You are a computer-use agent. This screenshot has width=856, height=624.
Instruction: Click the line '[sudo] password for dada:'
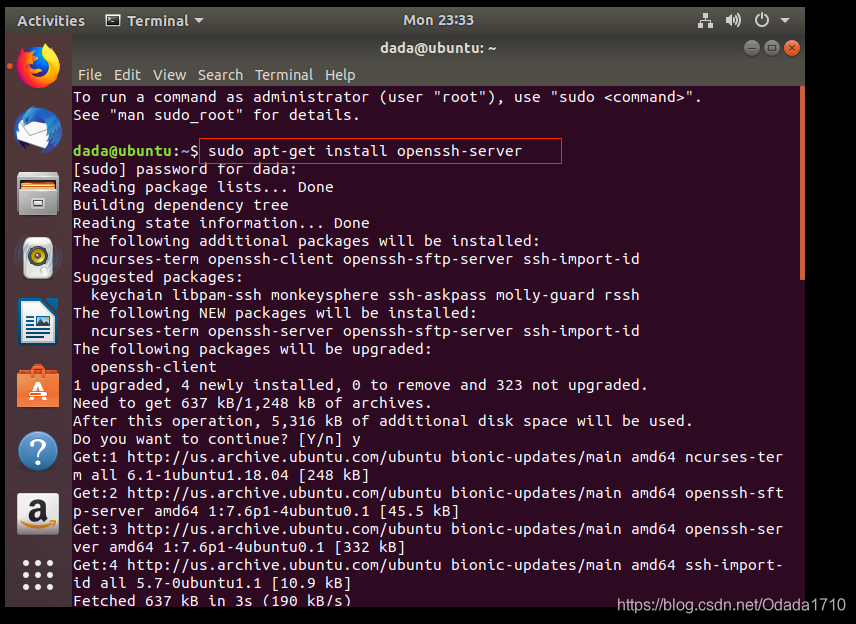[x=185, y=169]
